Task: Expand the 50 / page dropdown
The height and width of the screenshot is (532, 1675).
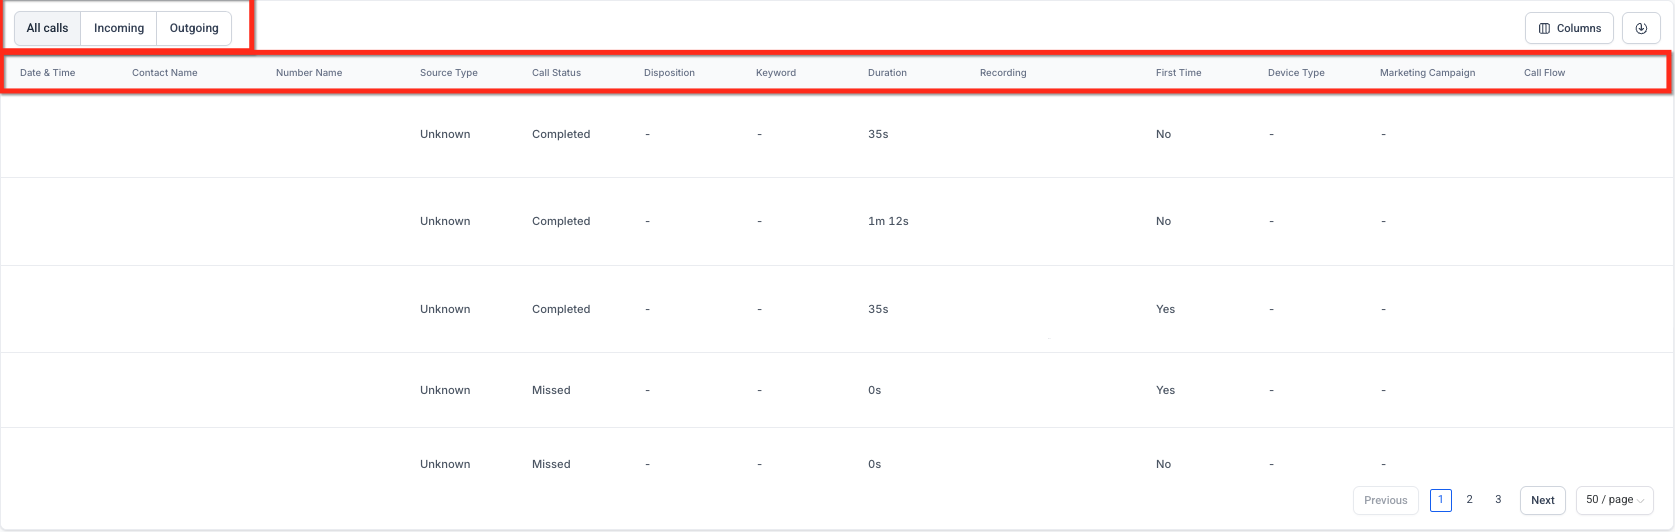Action: click(1614, 500)
